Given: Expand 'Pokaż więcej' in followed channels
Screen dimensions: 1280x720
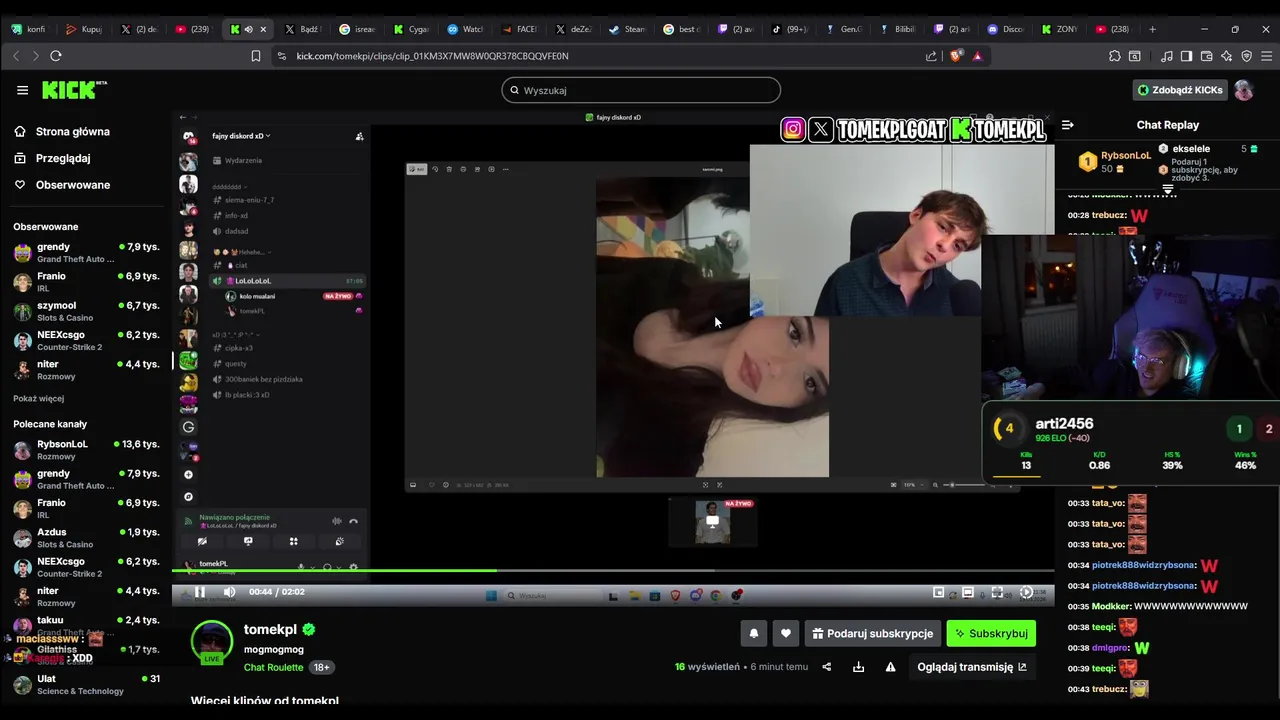Looking at the screenshot, I should point(39,398).
